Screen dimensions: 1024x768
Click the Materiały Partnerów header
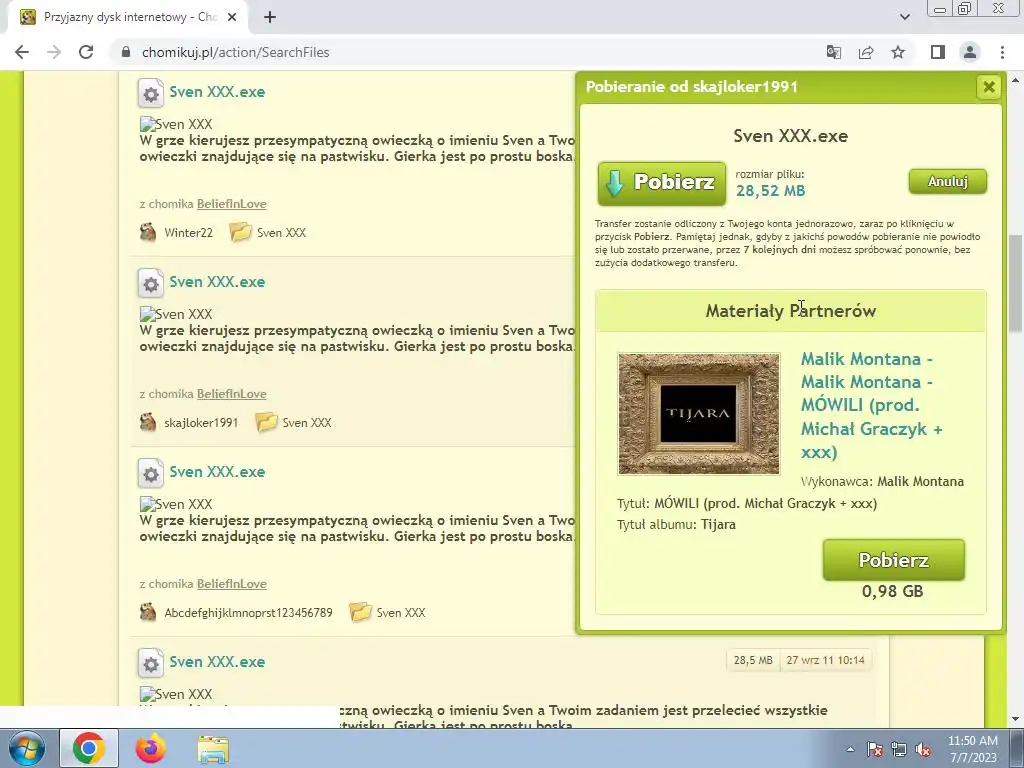790,311
